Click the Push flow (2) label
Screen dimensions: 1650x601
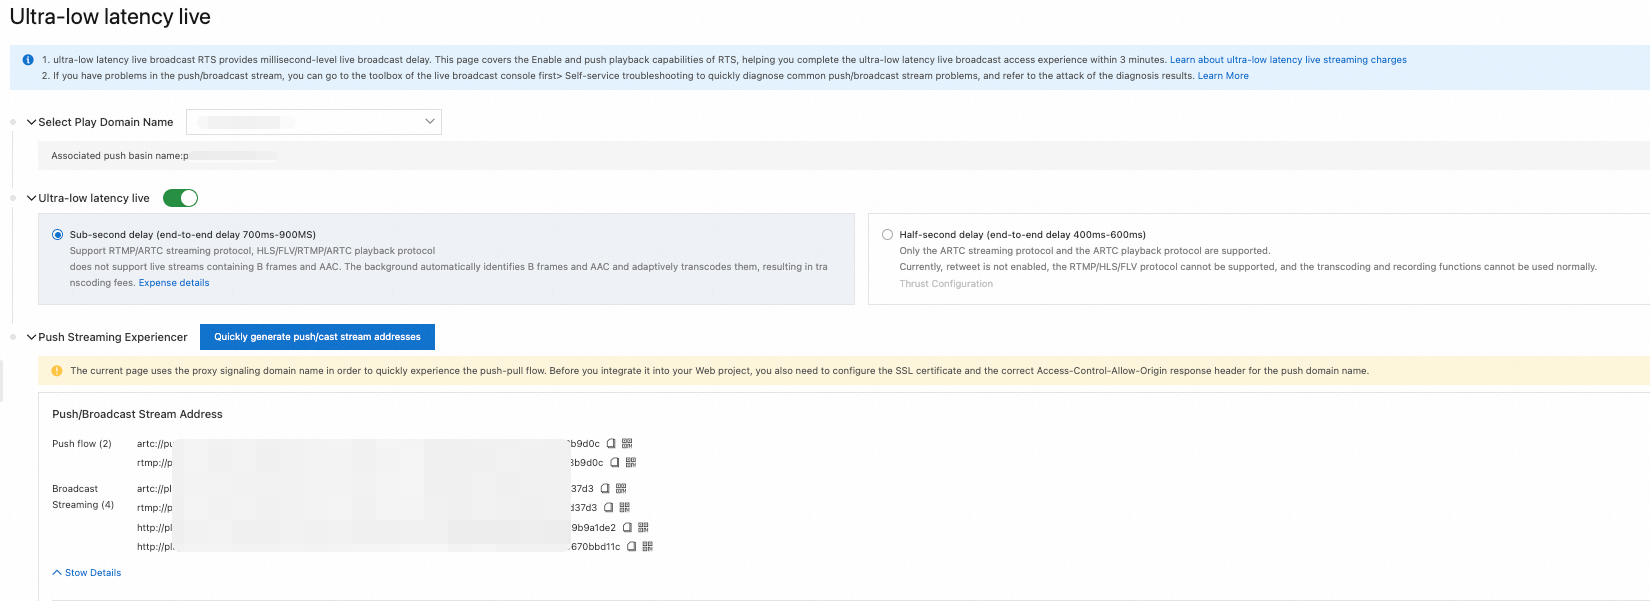click(x=82, y=444)
